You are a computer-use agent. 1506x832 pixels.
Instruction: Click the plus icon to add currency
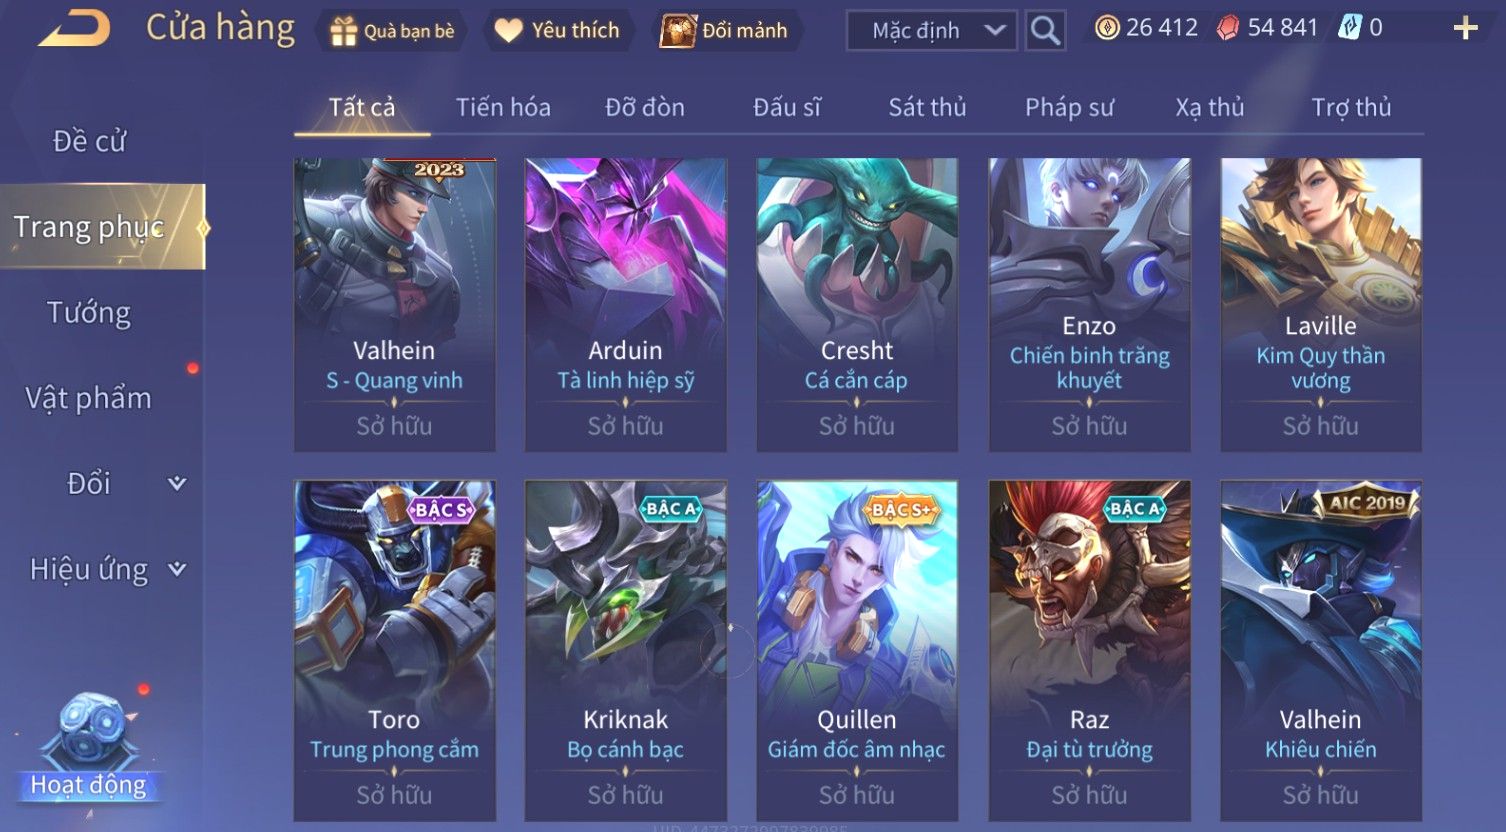click(1465, 28)
